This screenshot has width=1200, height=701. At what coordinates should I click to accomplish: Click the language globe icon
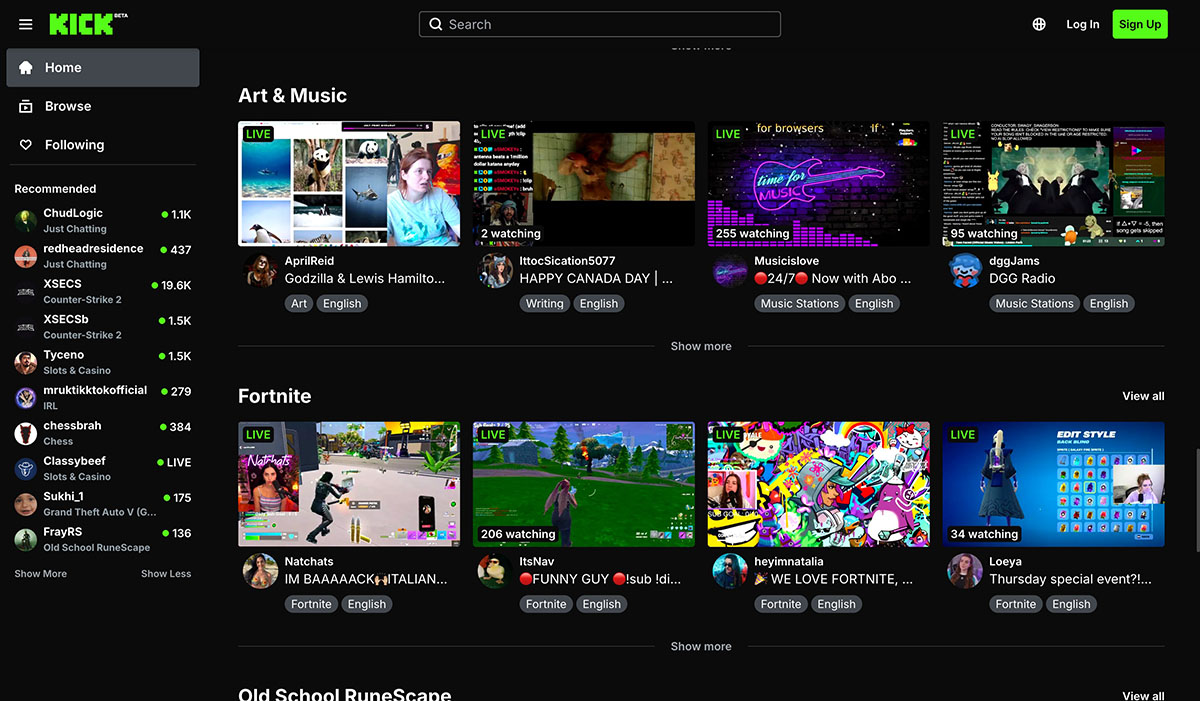[x=1039, y=24]
